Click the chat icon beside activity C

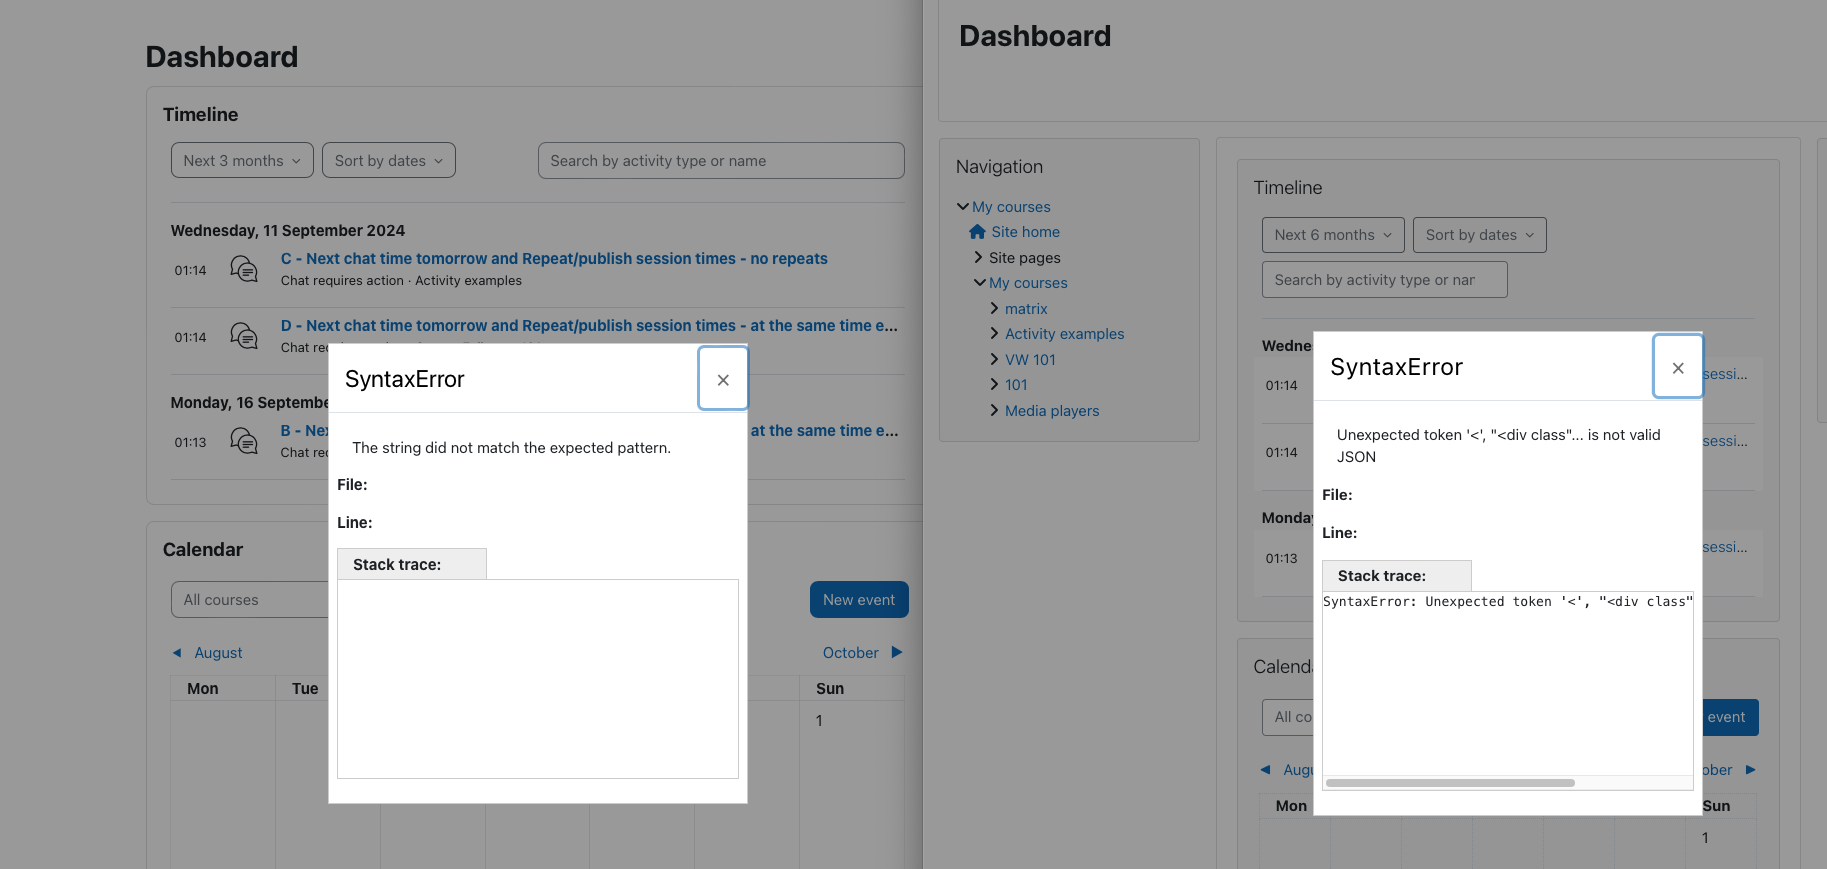click(x=244, y=269)
